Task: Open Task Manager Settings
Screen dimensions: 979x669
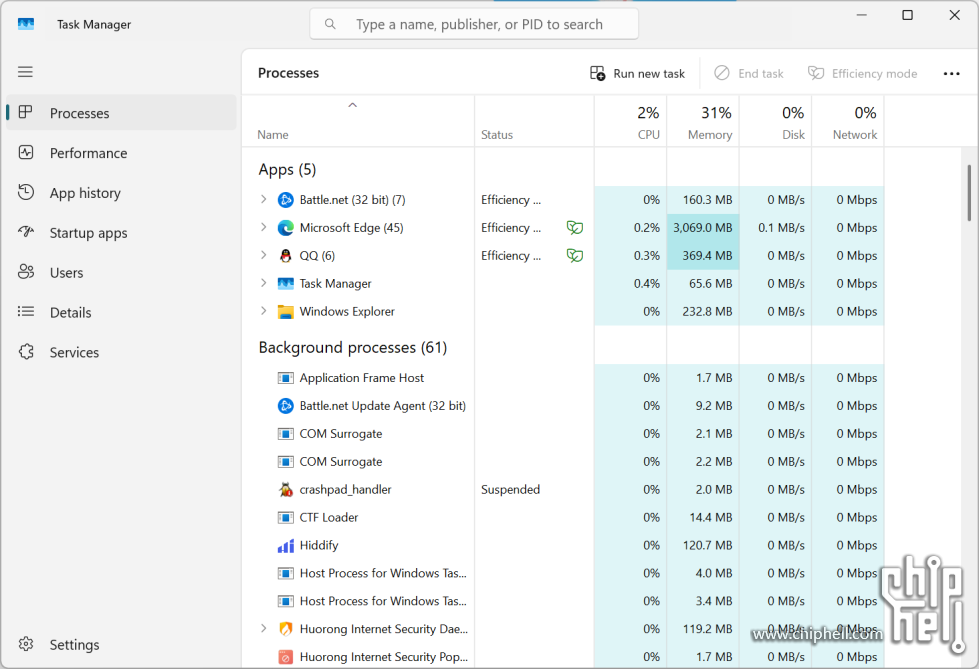Action: tap(121, 645)
